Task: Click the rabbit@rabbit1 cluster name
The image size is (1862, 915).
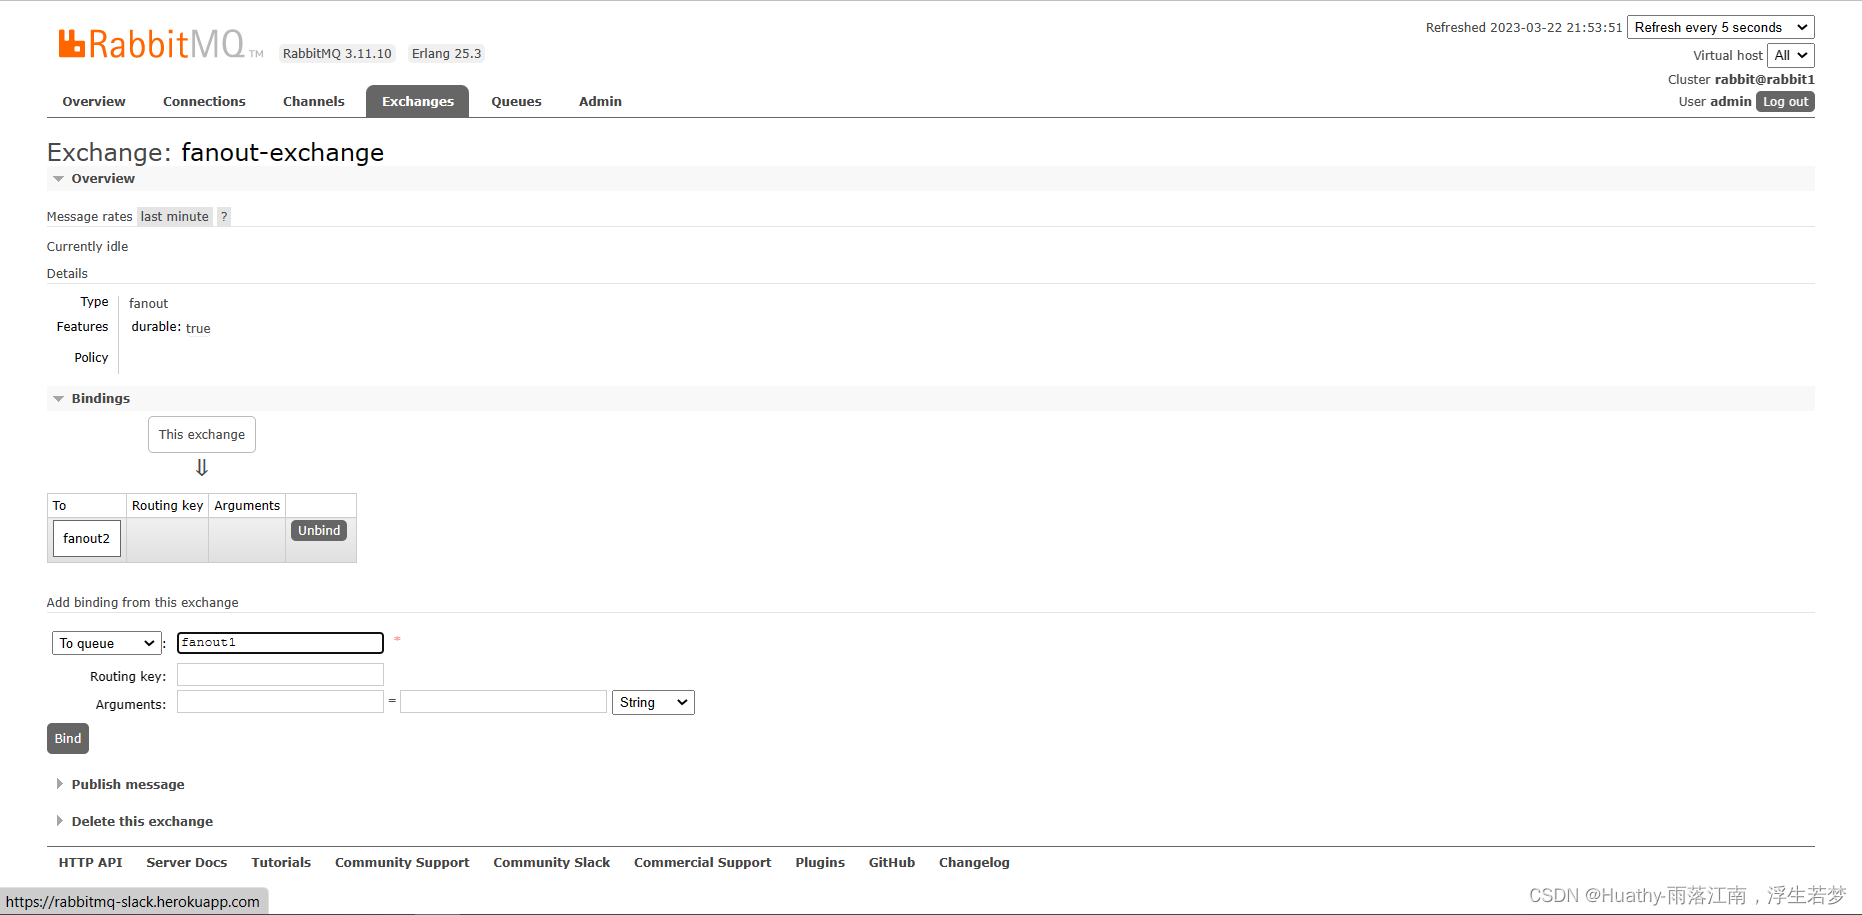Action: point(1764,79)
